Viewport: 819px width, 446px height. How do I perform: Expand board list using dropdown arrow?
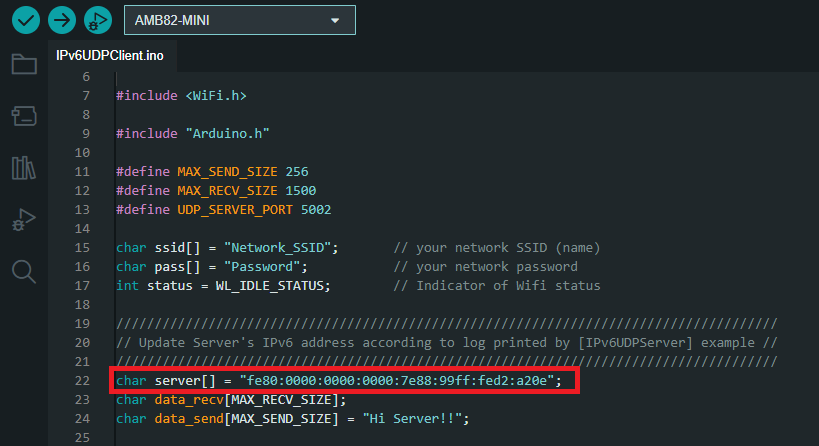(x=335, y=20)
